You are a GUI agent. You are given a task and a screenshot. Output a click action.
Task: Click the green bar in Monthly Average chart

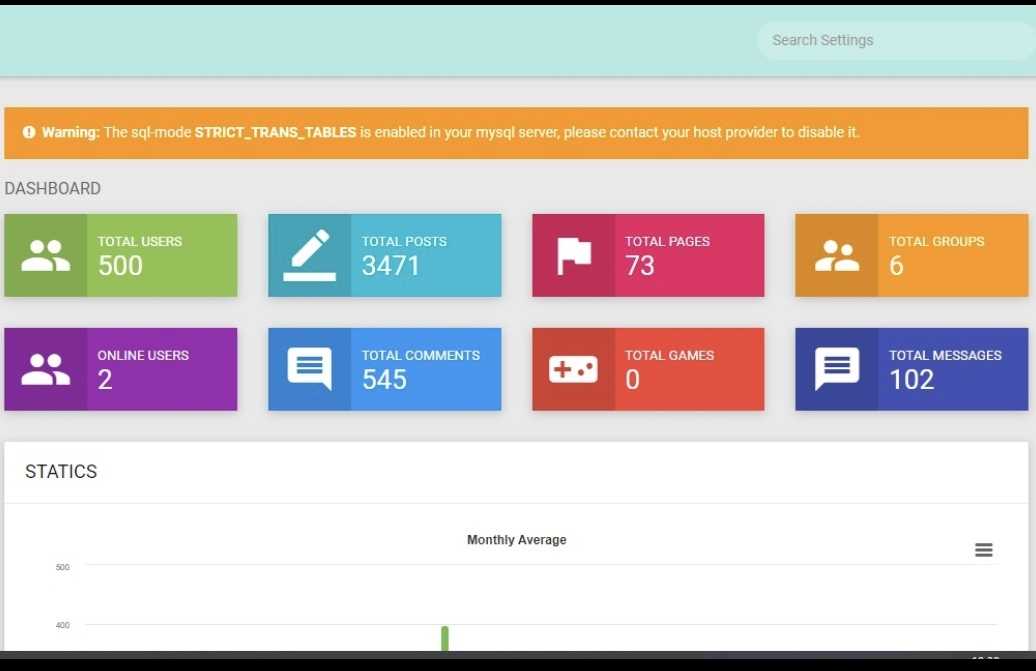445,638
